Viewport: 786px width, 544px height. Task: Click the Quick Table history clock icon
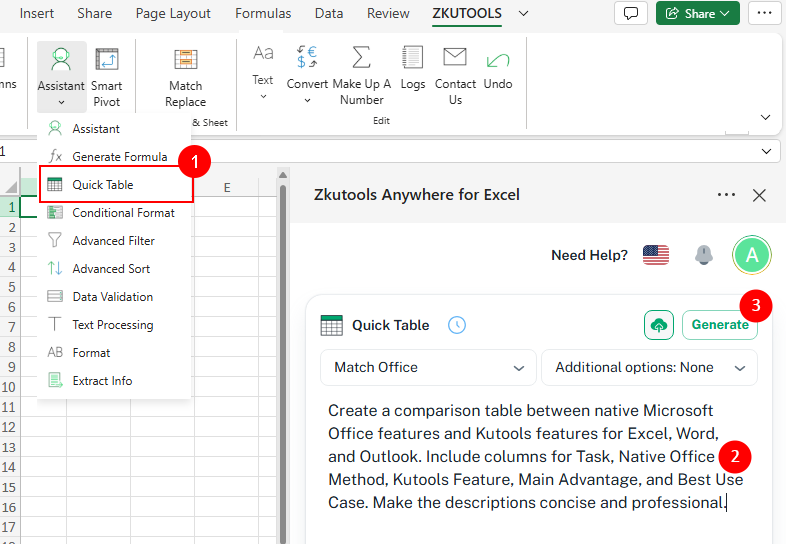[x=457, y=325]
